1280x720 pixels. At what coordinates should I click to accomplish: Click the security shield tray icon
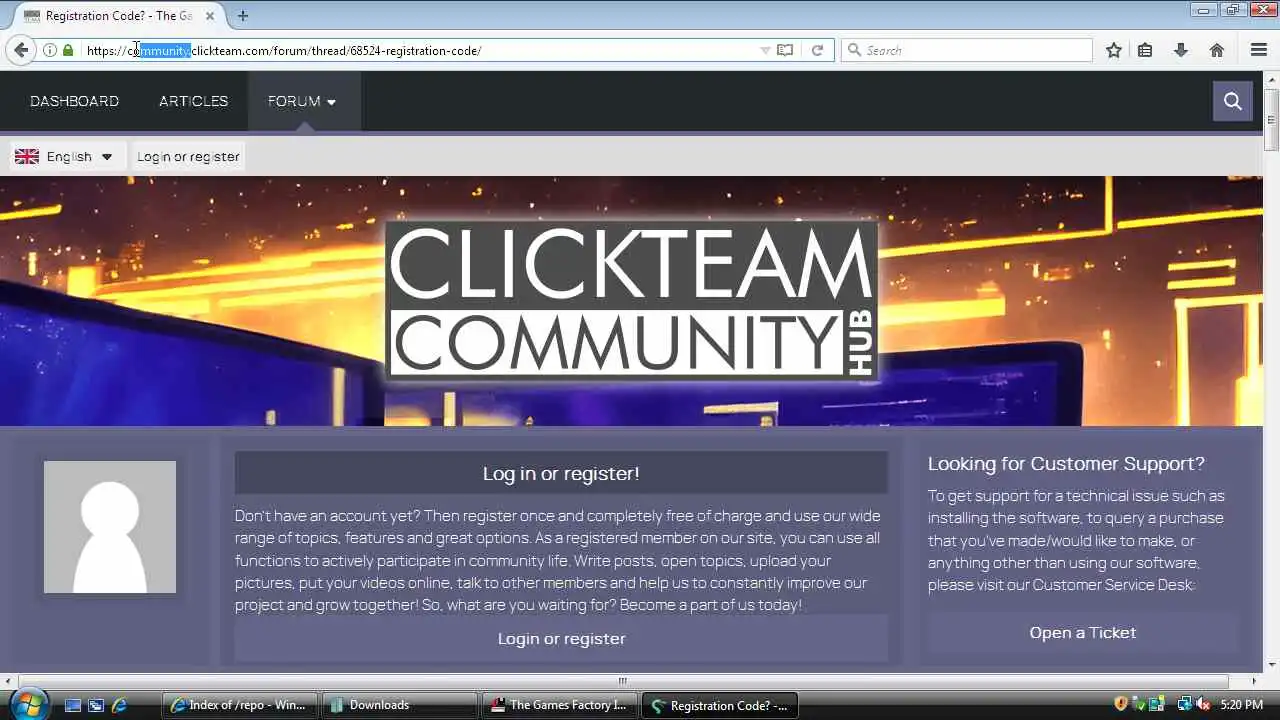(x=1121, y=704)
